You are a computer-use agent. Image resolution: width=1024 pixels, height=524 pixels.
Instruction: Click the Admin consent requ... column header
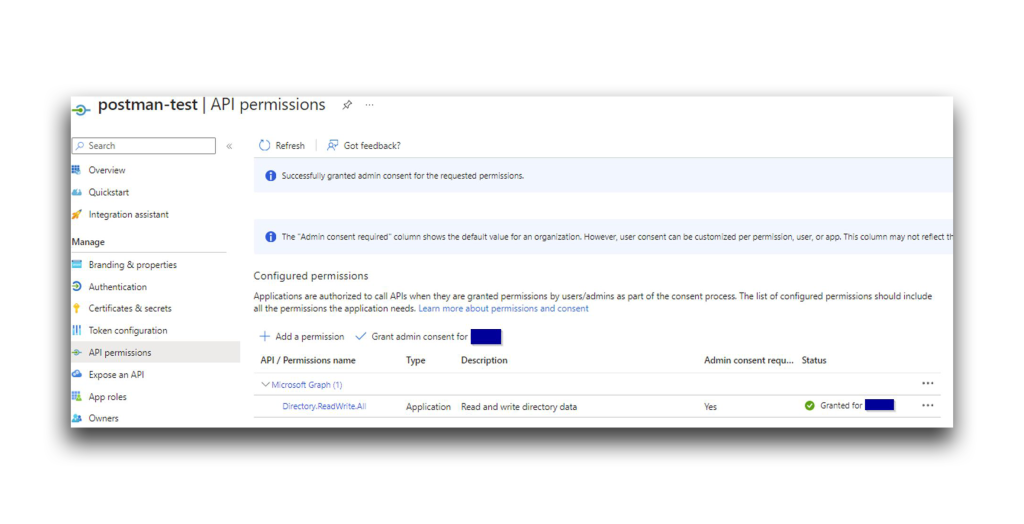point(748,360)
